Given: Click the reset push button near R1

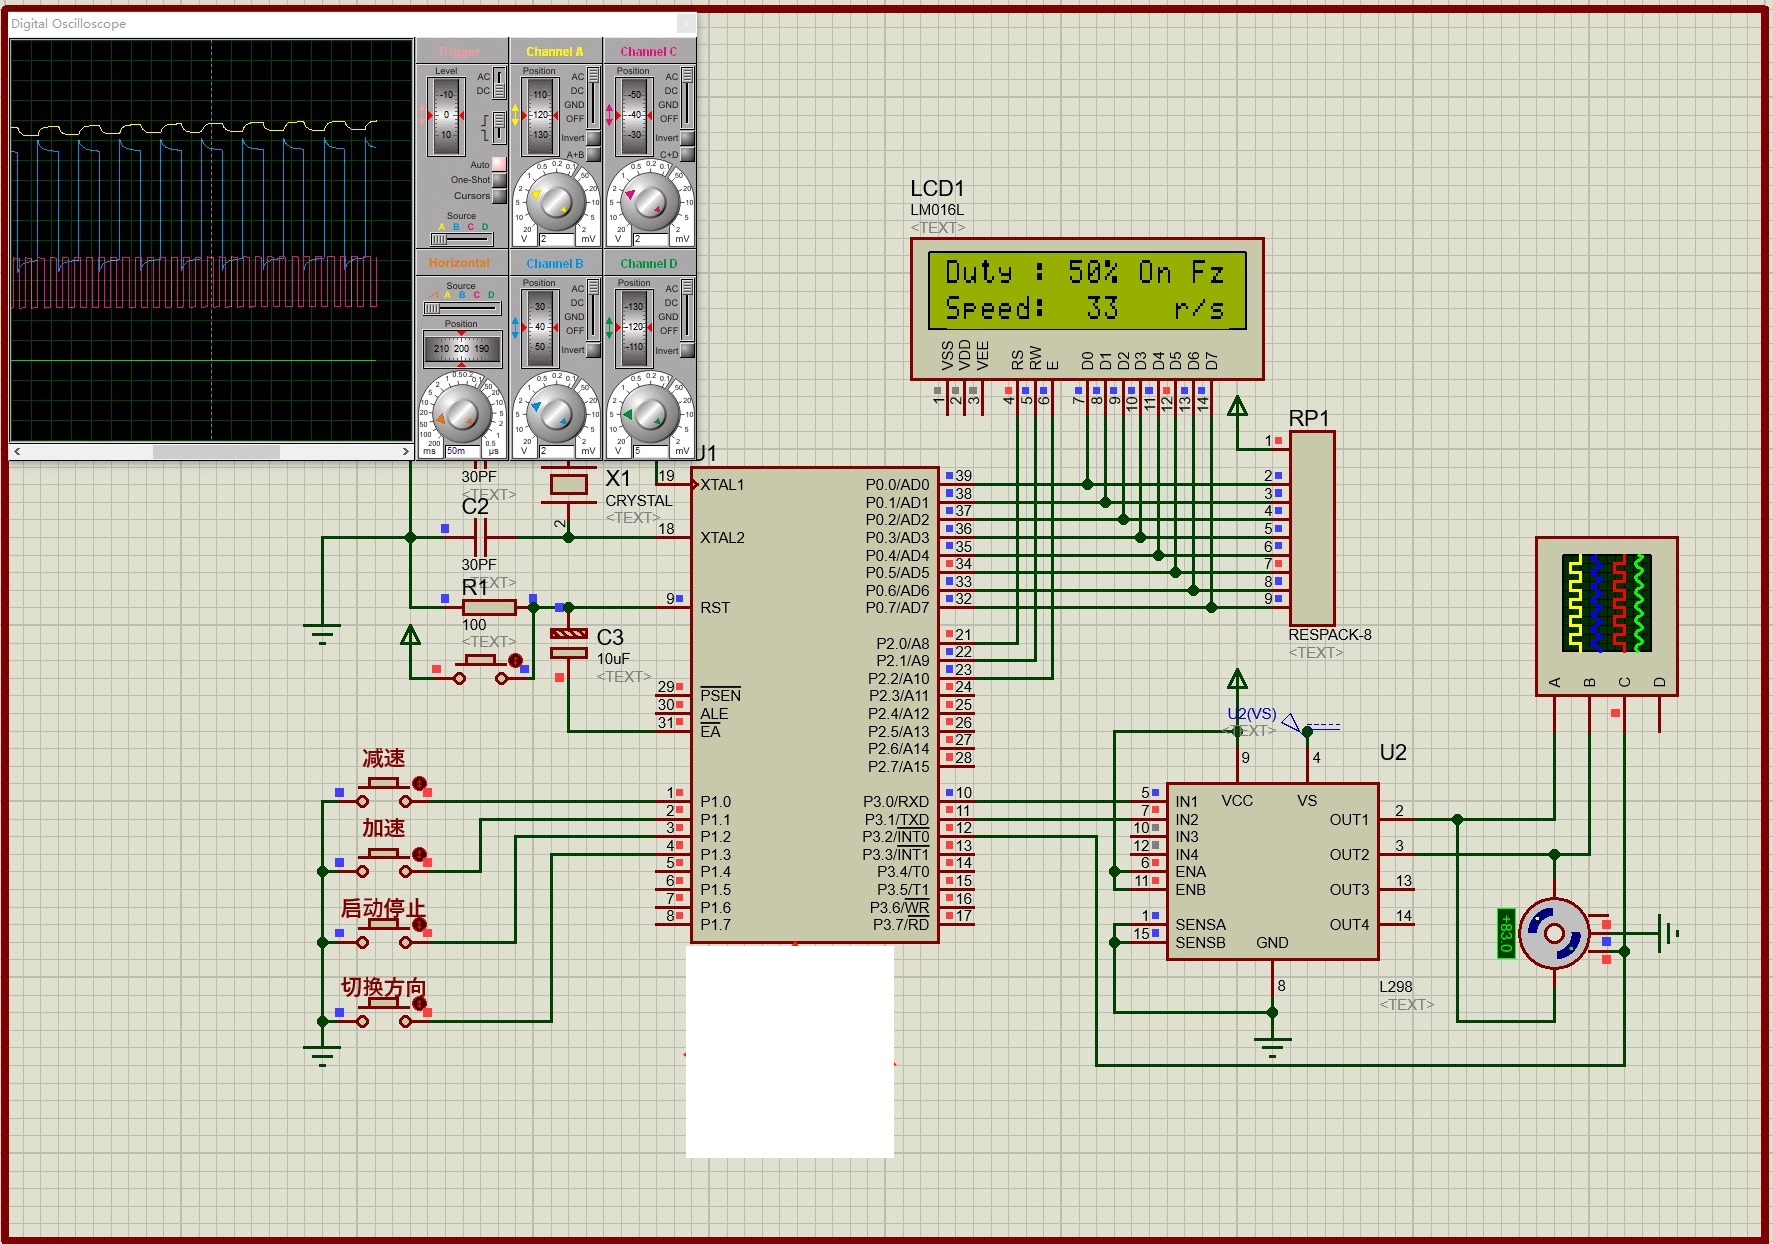Looking at the screenshot, I should 482,668.
